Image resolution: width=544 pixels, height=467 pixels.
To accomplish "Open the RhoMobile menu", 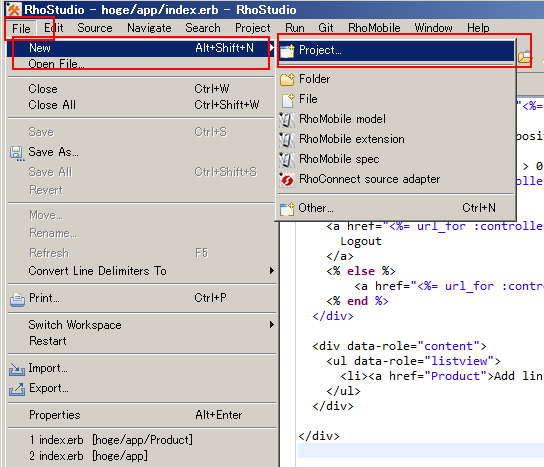I will pyautogui.click(x=374, y=28).
